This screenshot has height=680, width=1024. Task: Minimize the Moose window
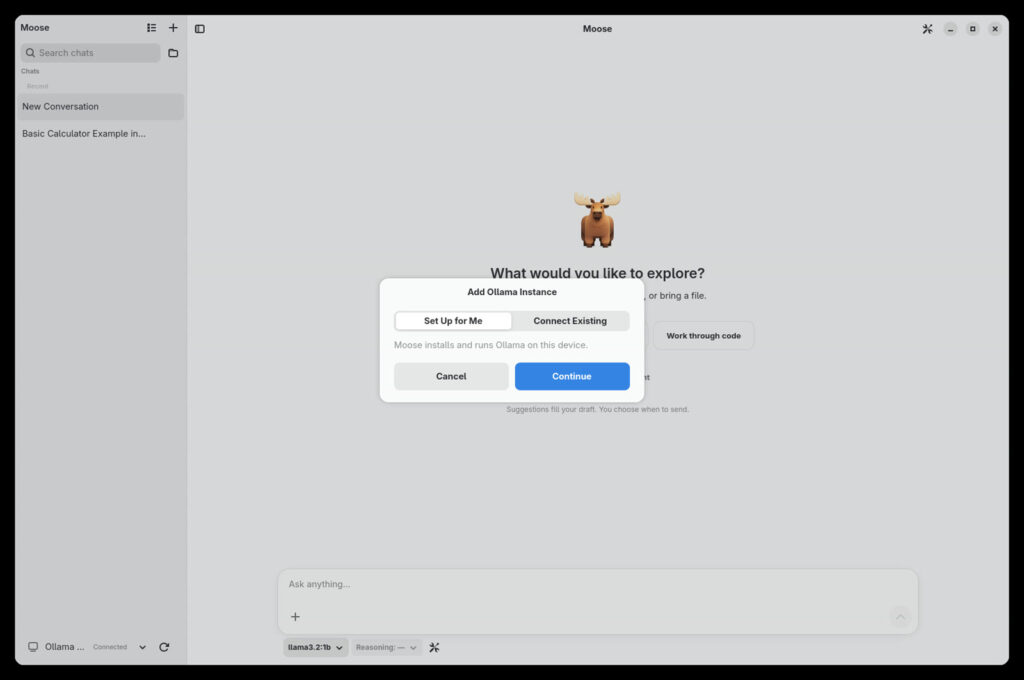click(x=950, y=29)
